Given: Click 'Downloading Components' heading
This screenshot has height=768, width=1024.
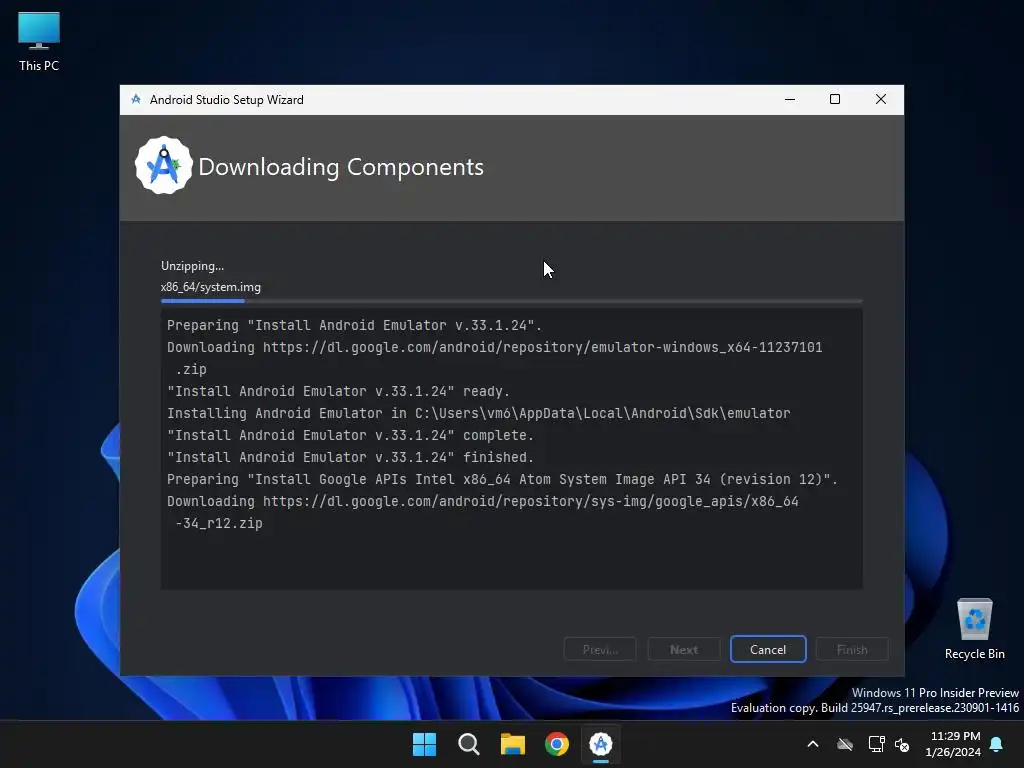Looking at the screenshot, I should (341, 167).
